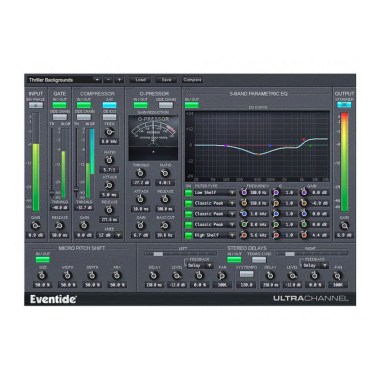Click the O-Pressor threshold knob
380x380 pixels.
click(140, 173)
